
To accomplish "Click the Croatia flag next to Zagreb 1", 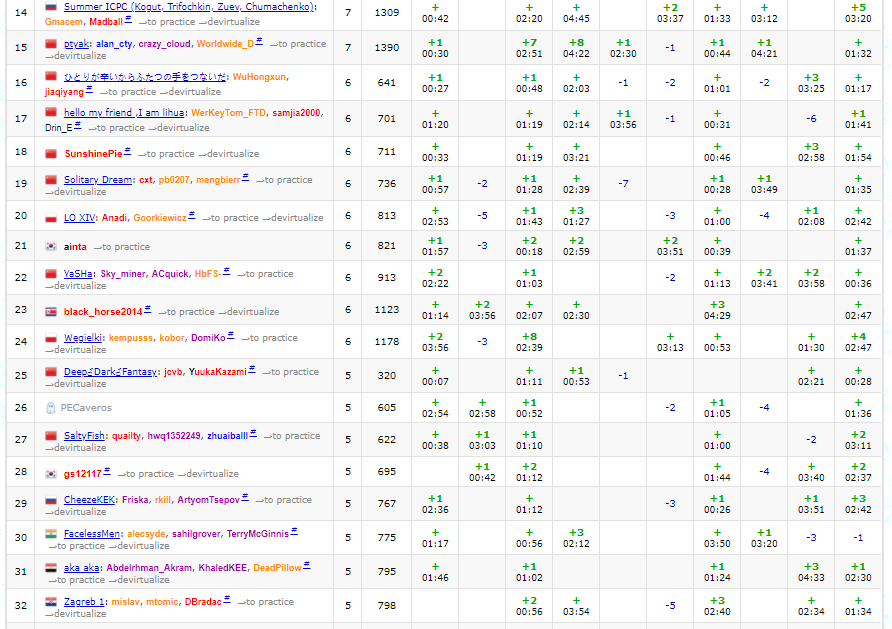I will (x=51, y=602).
